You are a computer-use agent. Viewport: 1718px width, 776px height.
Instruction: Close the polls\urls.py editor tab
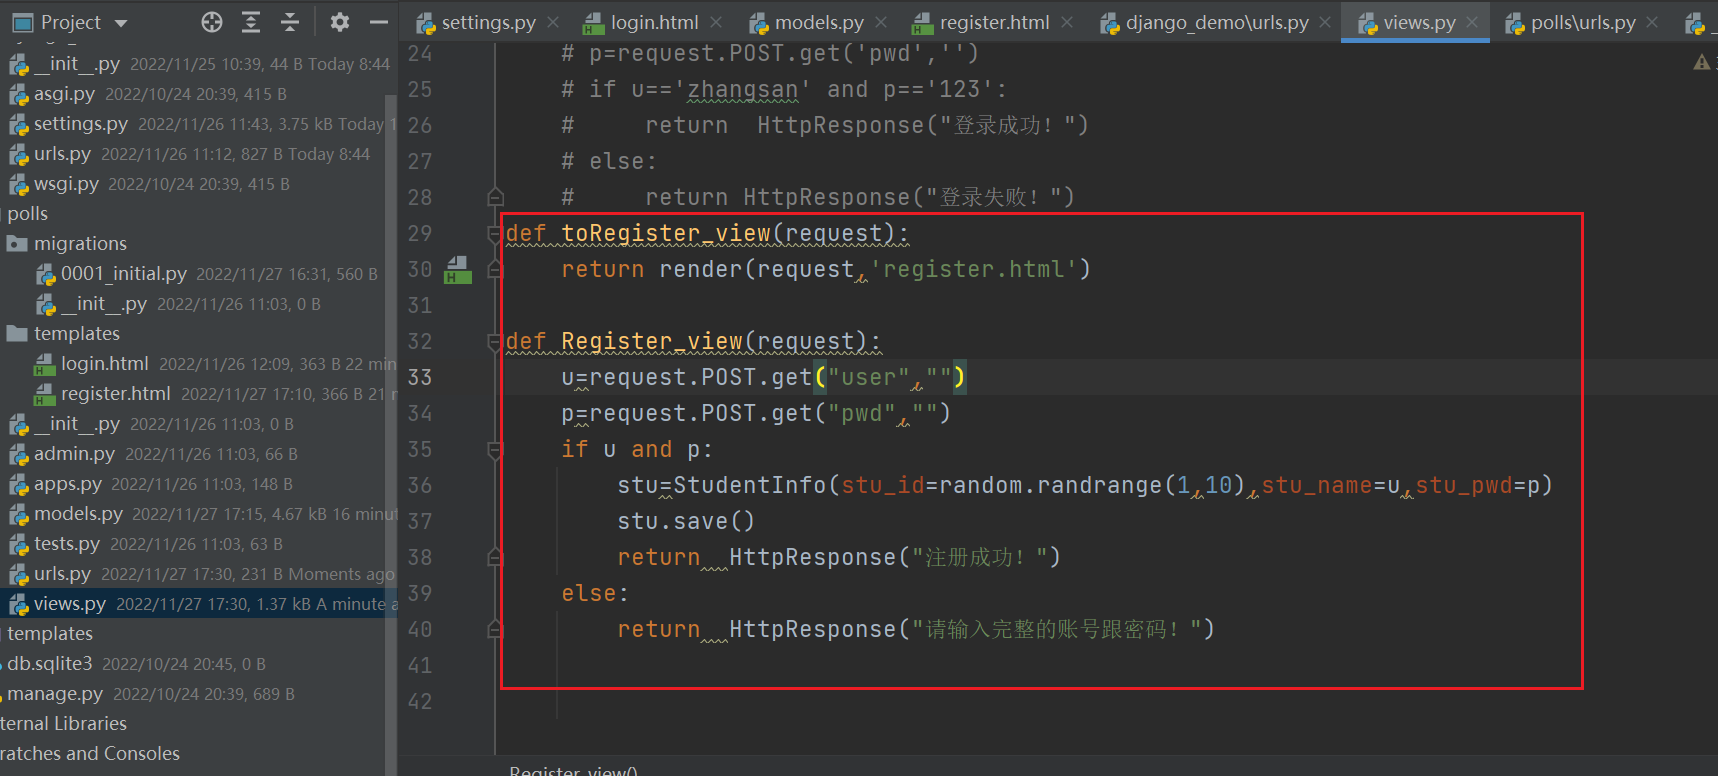click(x=1652, y=22)
